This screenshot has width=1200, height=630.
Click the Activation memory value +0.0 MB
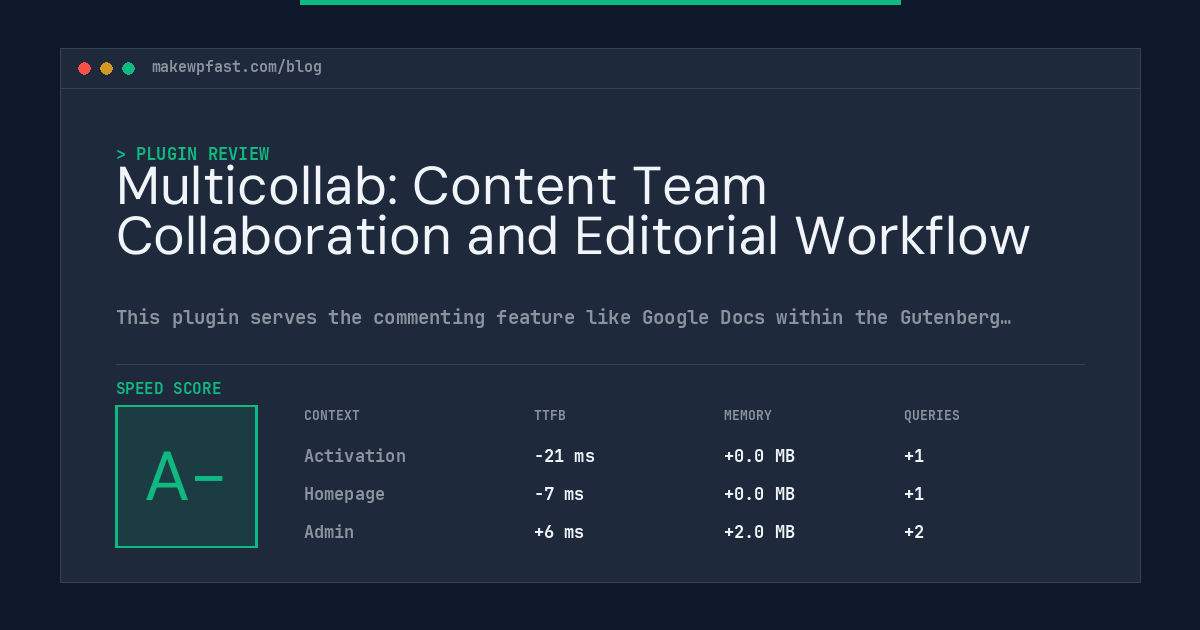pos(759,456)
